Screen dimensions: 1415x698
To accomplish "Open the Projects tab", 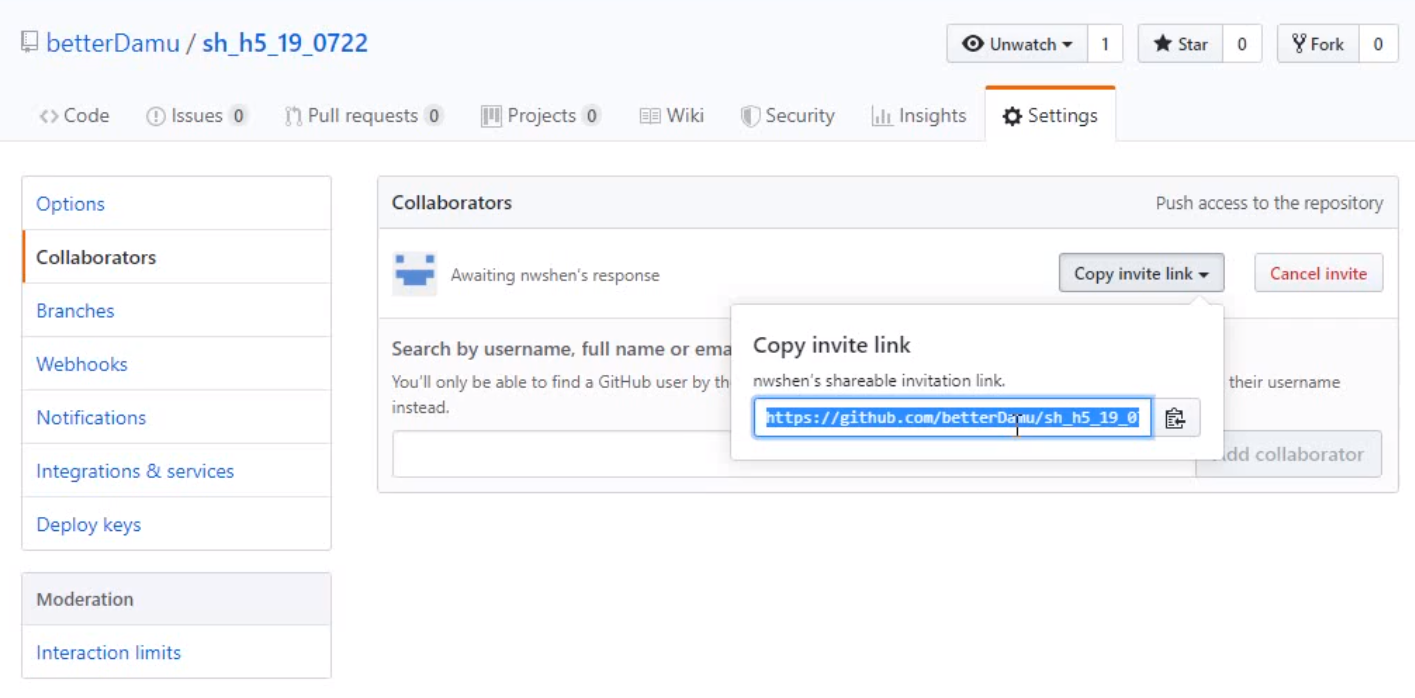I will (540, 116).
